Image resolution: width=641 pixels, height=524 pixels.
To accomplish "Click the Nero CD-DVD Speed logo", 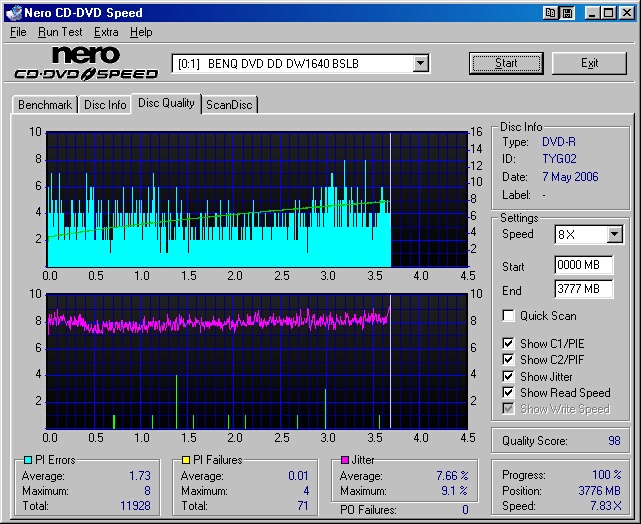I will pyautogui.click(x=86, y=63).
